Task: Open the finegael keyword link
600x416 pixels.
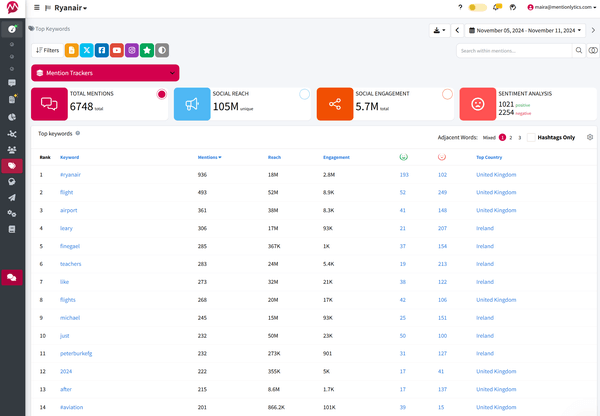Action: coord(70,246)
